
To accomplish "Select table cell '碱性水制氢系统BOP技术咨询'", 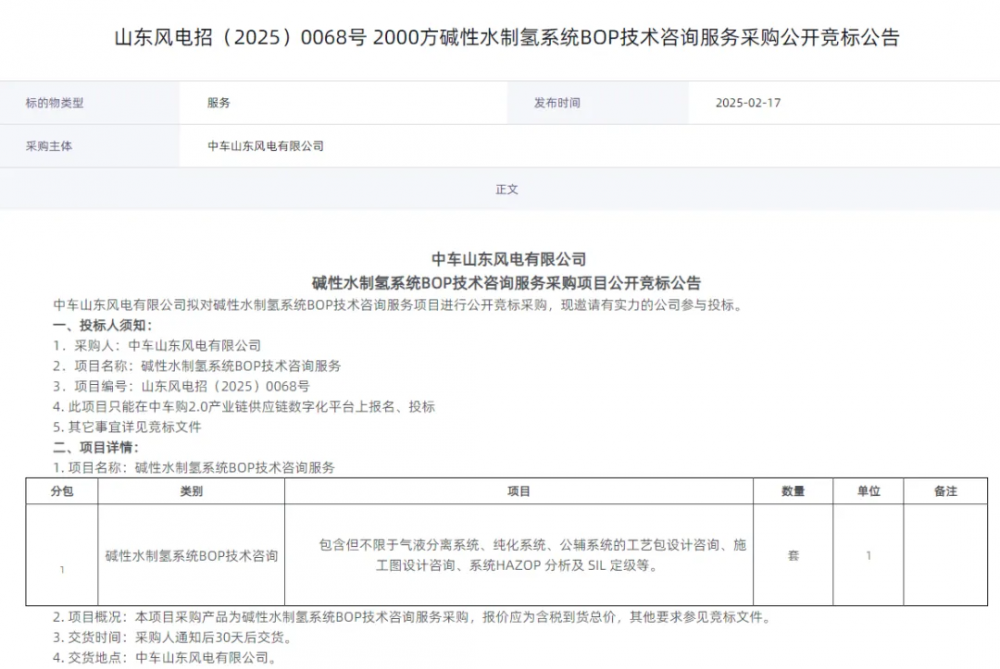I will click(191, 555).
